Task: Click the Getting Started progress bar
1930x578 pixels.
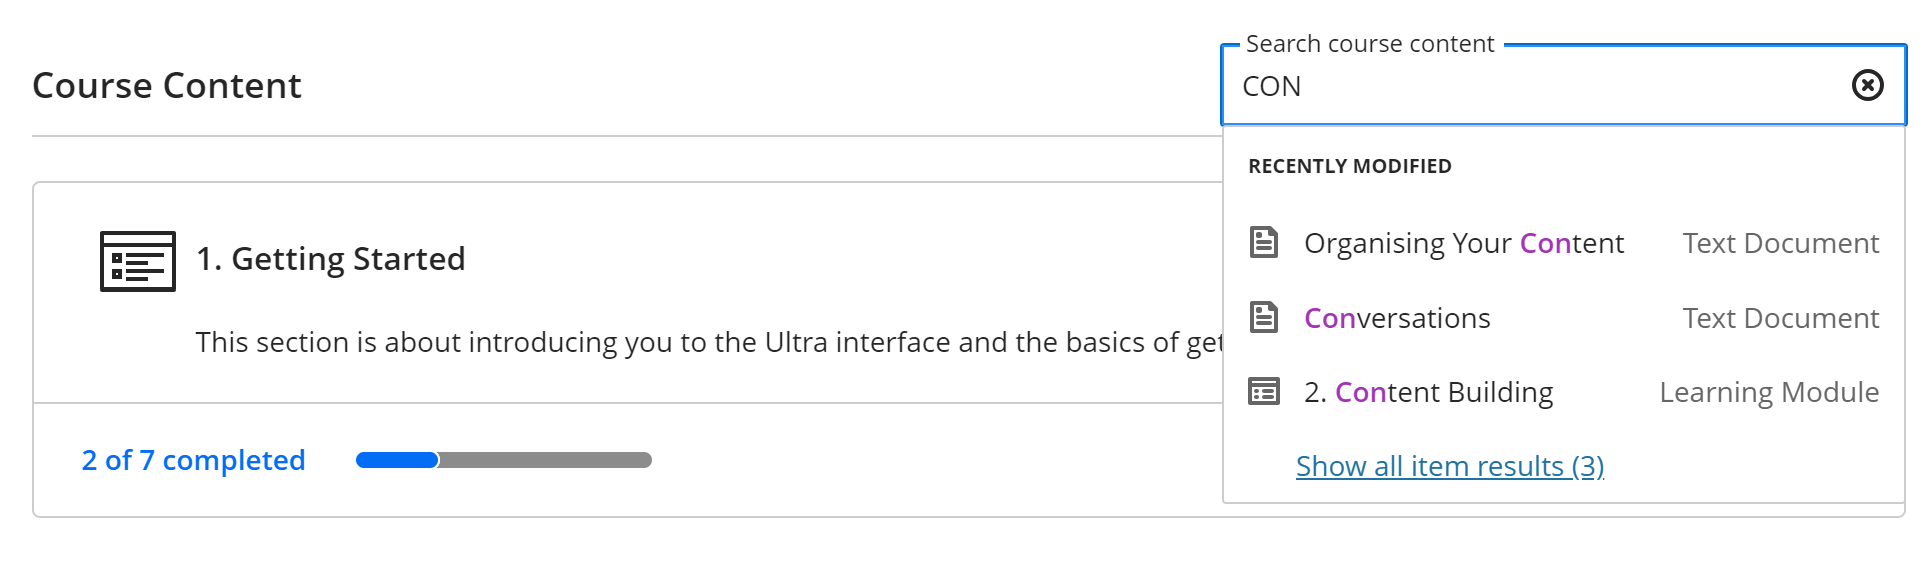Action: point(504,460)
